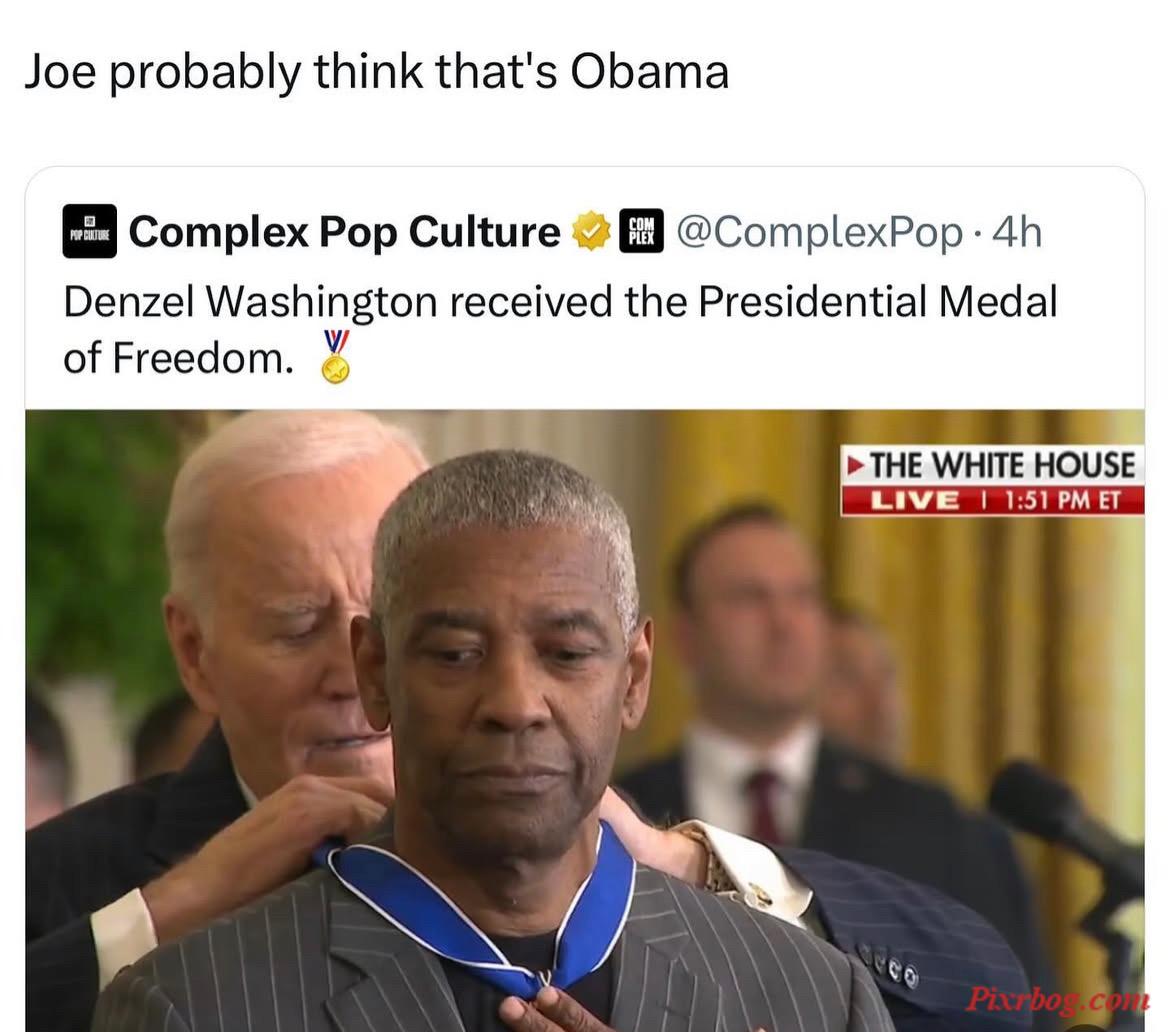Click the black microphone in the video
This screenshot has height=1032, width=1170.
(1067, 821)
